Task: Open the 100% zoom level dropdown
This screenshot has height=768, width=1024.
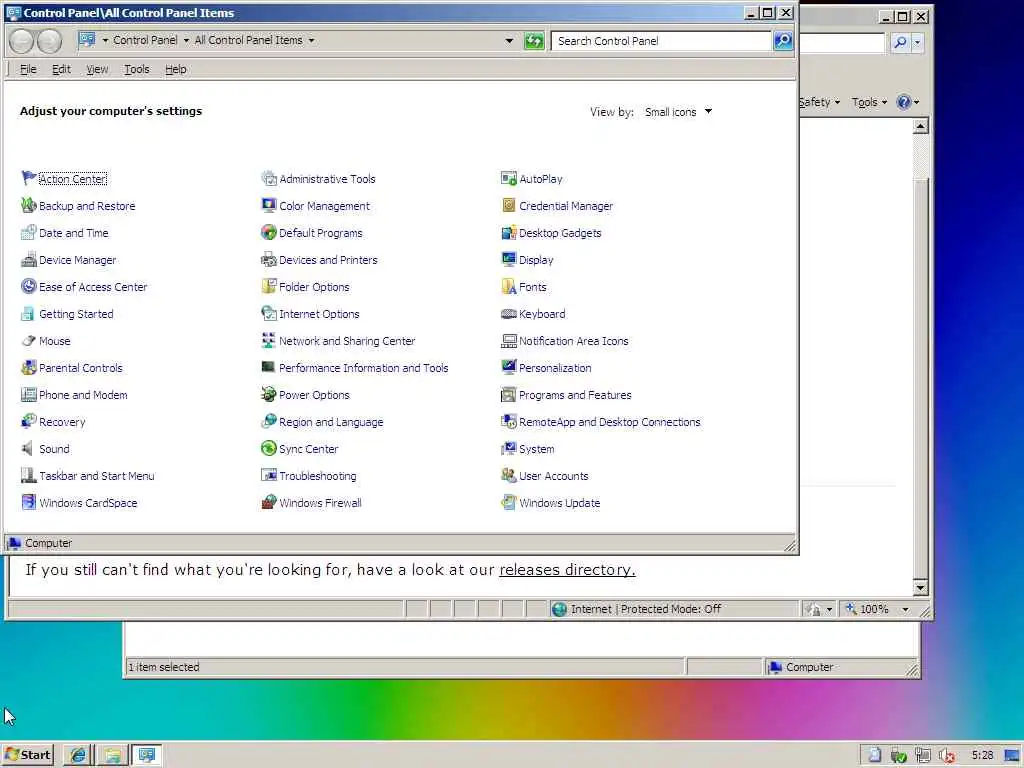Action: [x=905, y=609]
